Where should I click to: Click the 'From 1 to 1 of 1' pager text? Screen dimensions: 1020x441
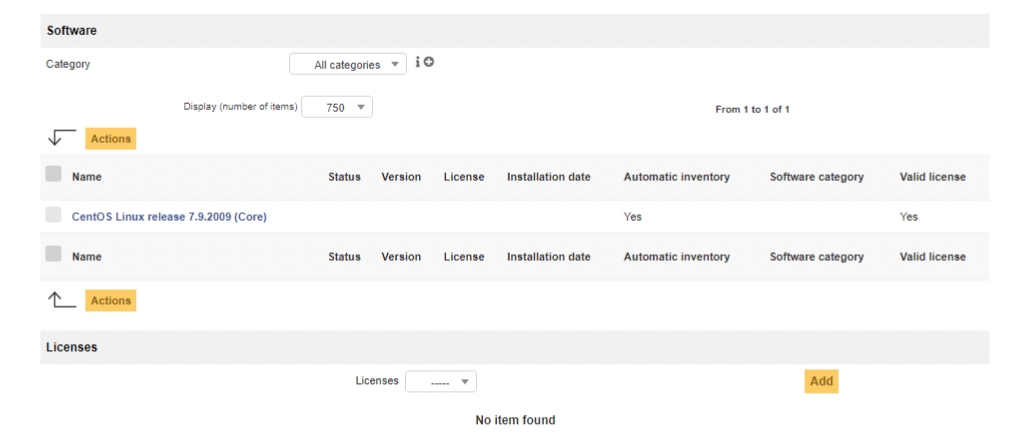pos(752,110)
